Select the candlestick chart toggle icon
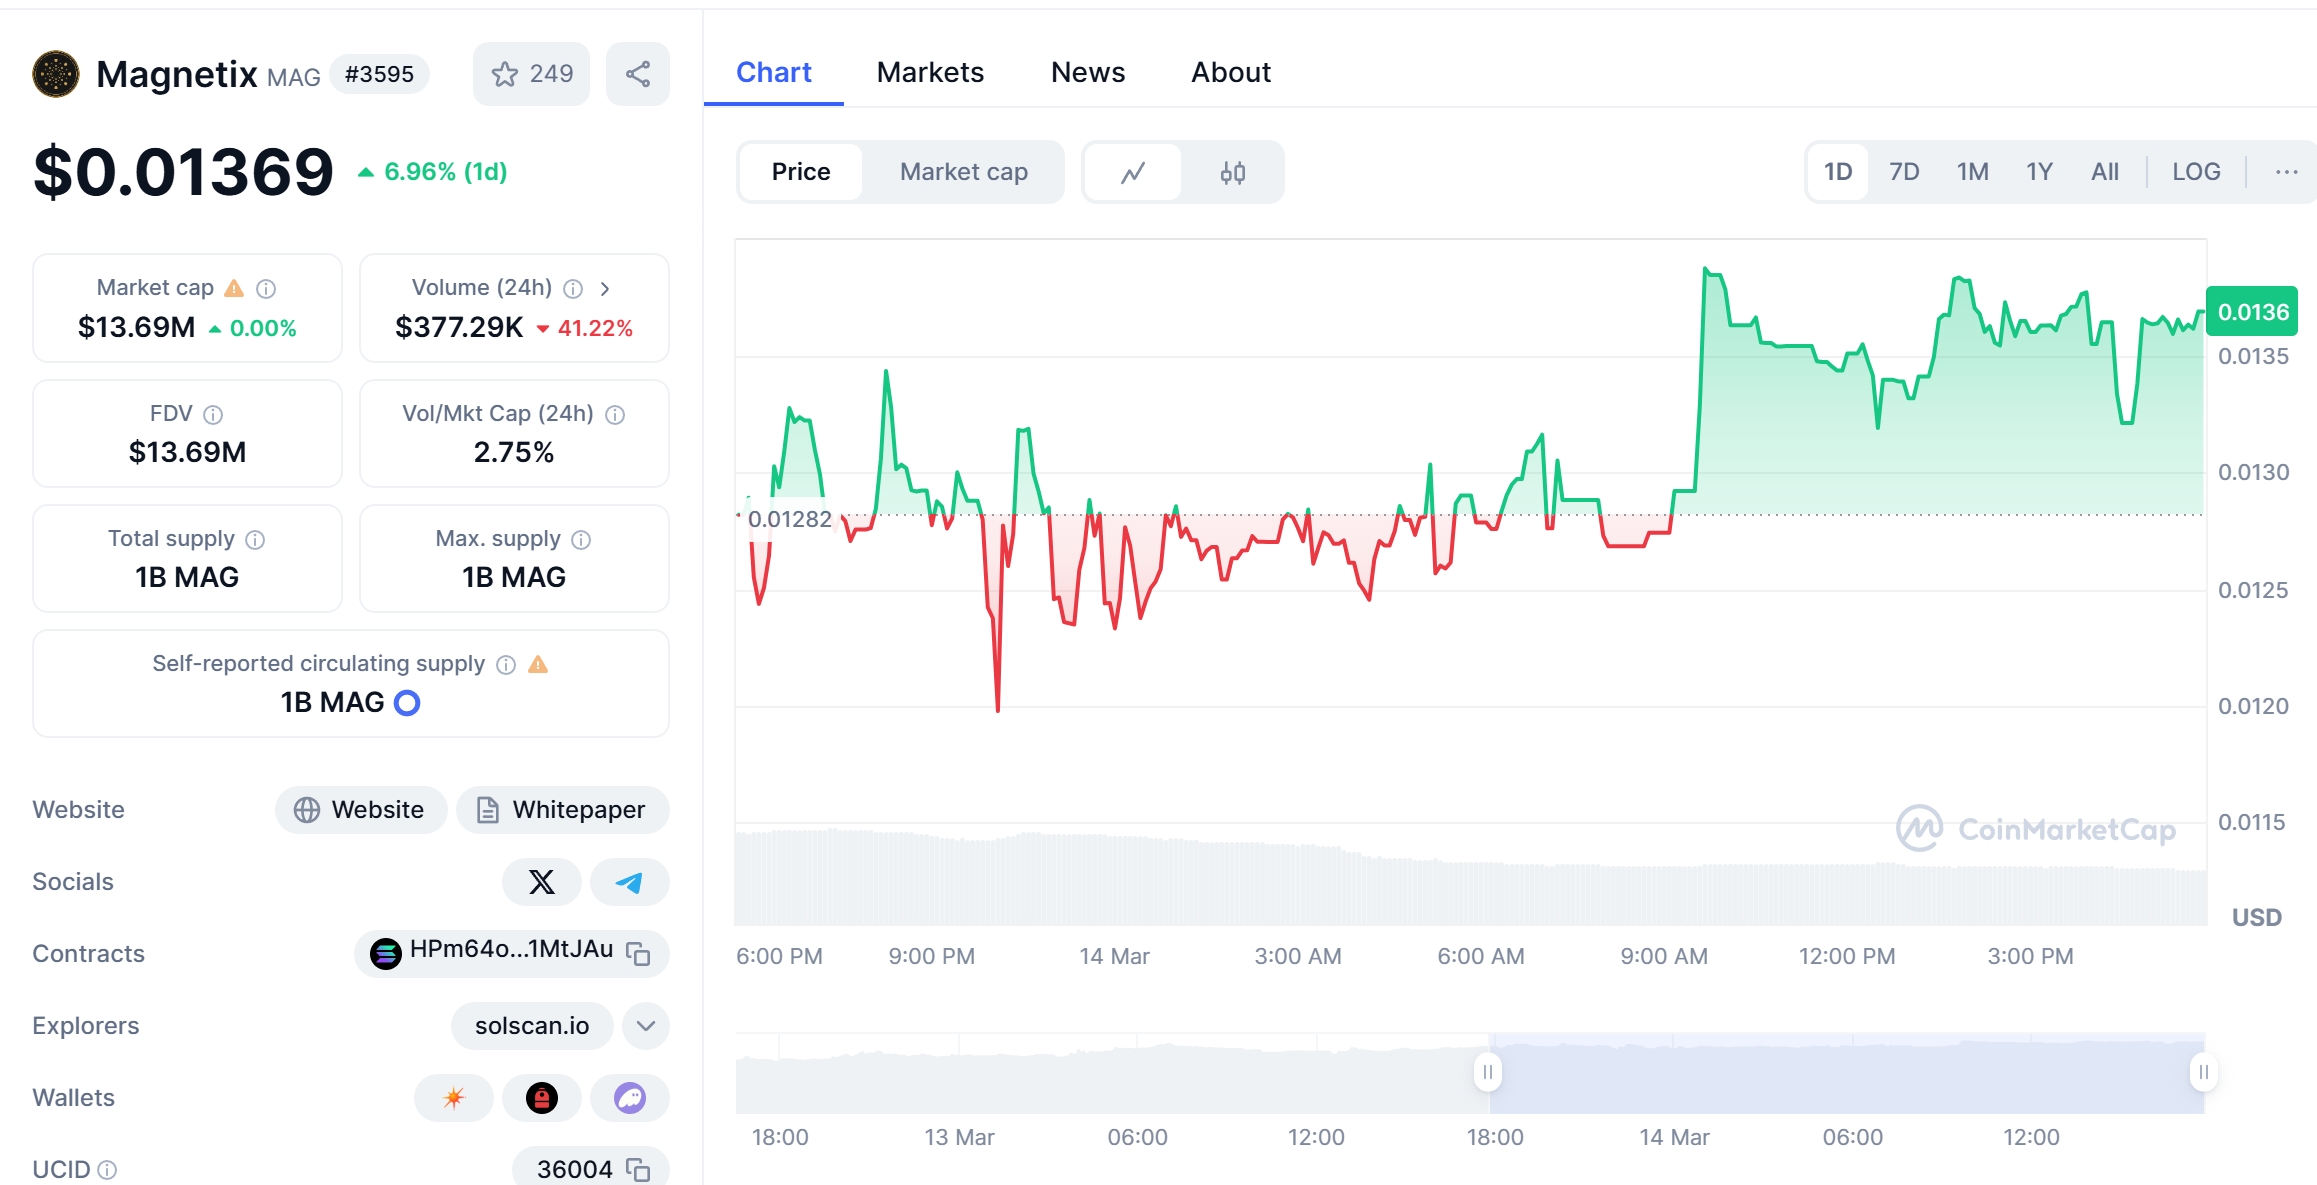This screenshot has height=1185, width=2317. (1232, 171)
